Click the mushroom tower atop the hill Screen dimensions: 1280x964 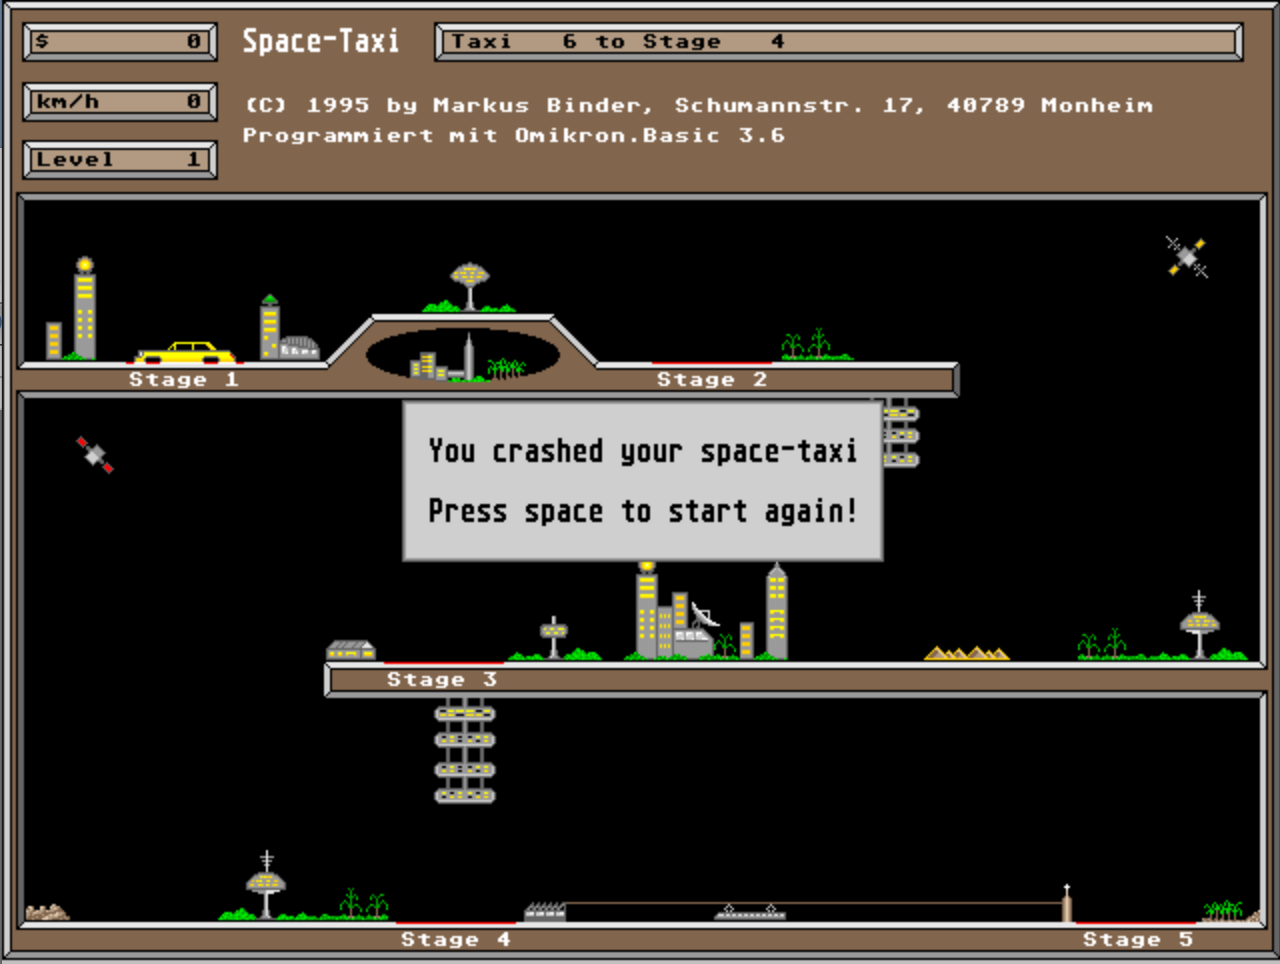click(x=470, y=286)
